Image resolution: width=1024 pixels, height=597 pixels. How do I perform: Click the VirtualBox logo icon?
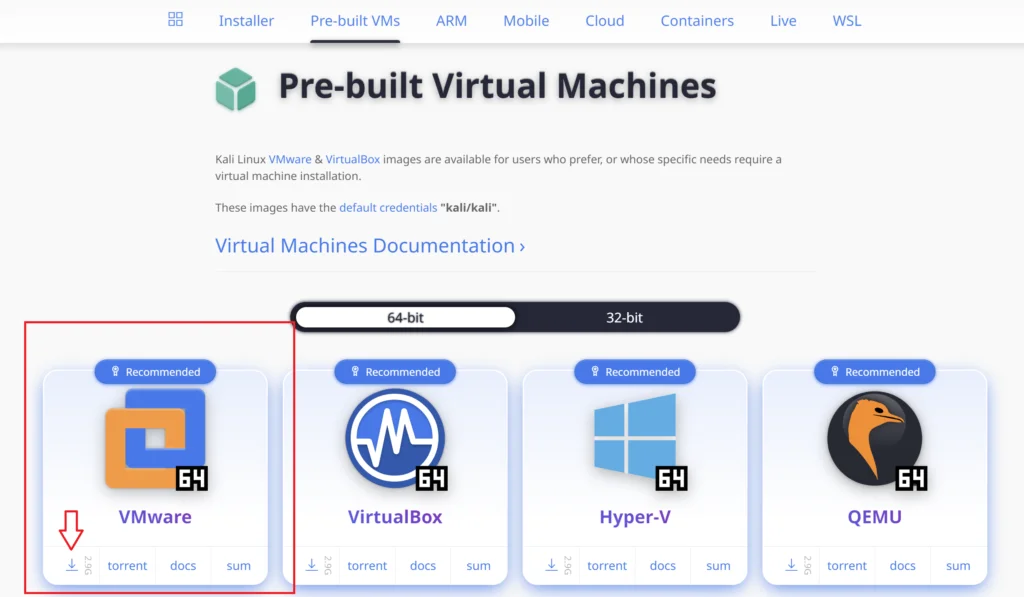point(396,439)
